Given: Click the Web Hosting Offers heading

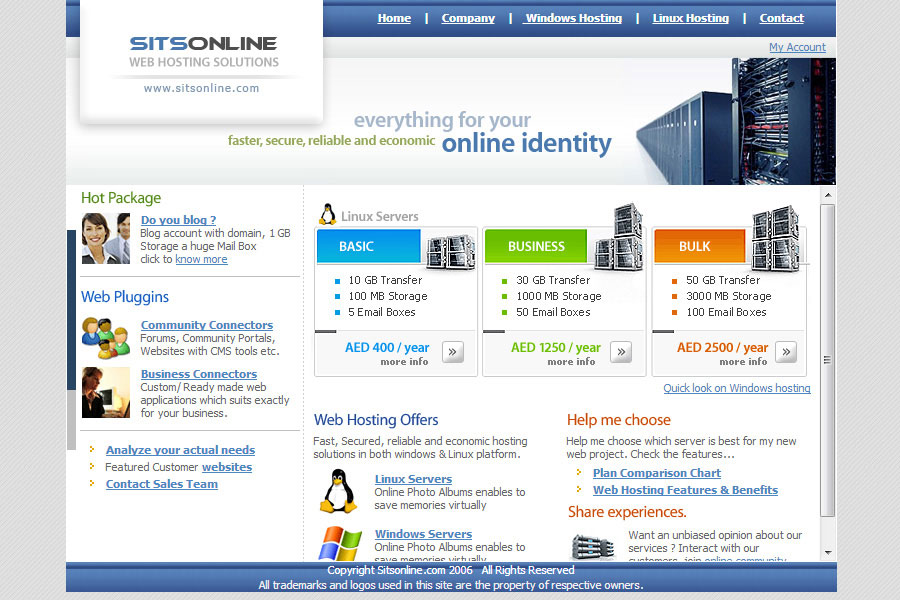Looking at the screenshot, I should point(376,420).
